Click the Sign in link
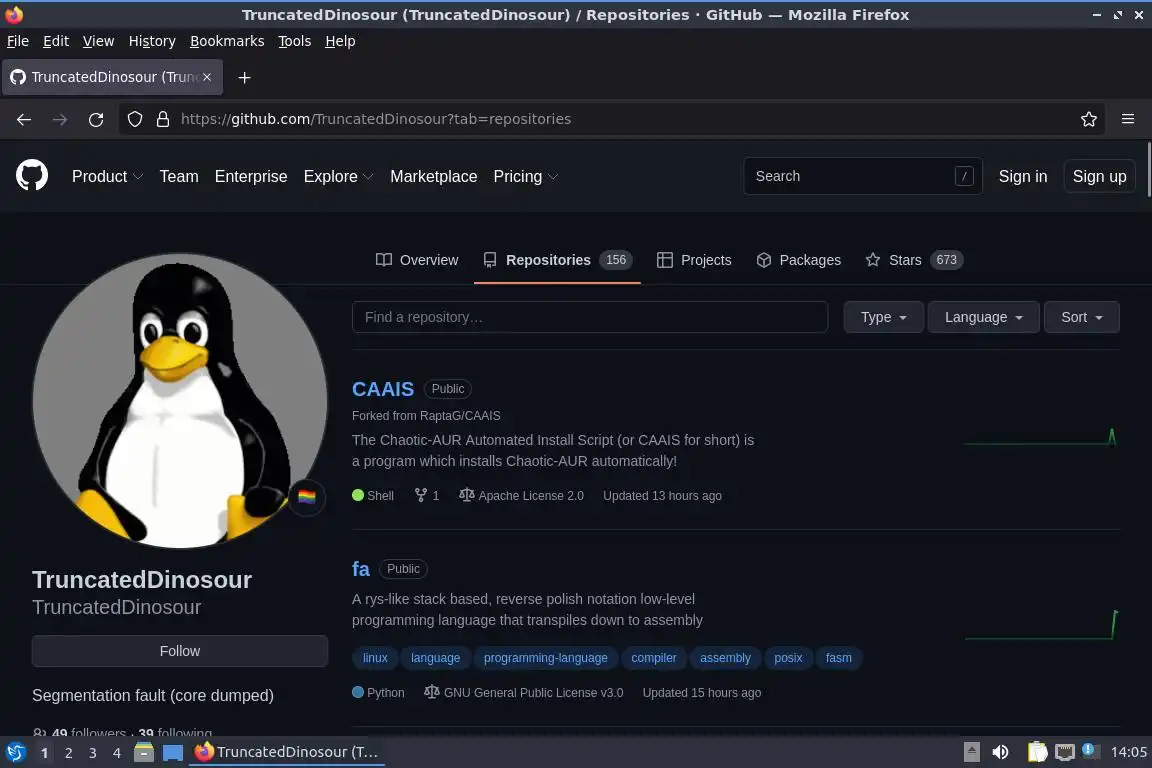Screen dimensions: 1152x768 1023,176
